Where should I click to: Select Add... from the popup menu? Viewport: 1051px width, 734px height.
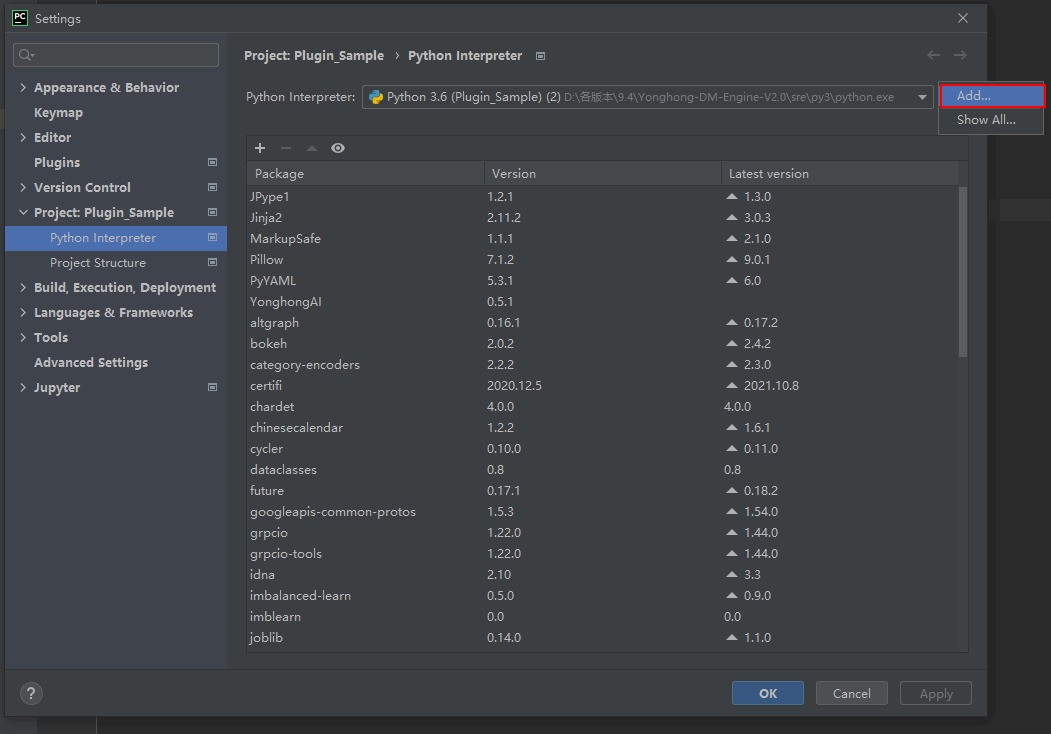tap(991, 96)
